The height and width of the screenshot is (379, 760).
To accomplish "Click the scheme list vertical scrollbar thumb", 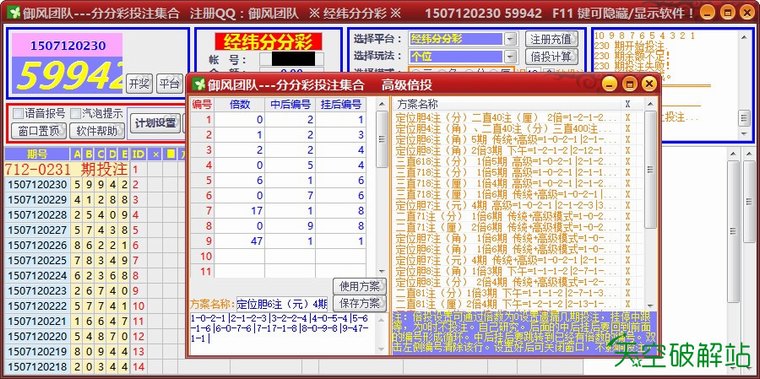I will (650, 170).
